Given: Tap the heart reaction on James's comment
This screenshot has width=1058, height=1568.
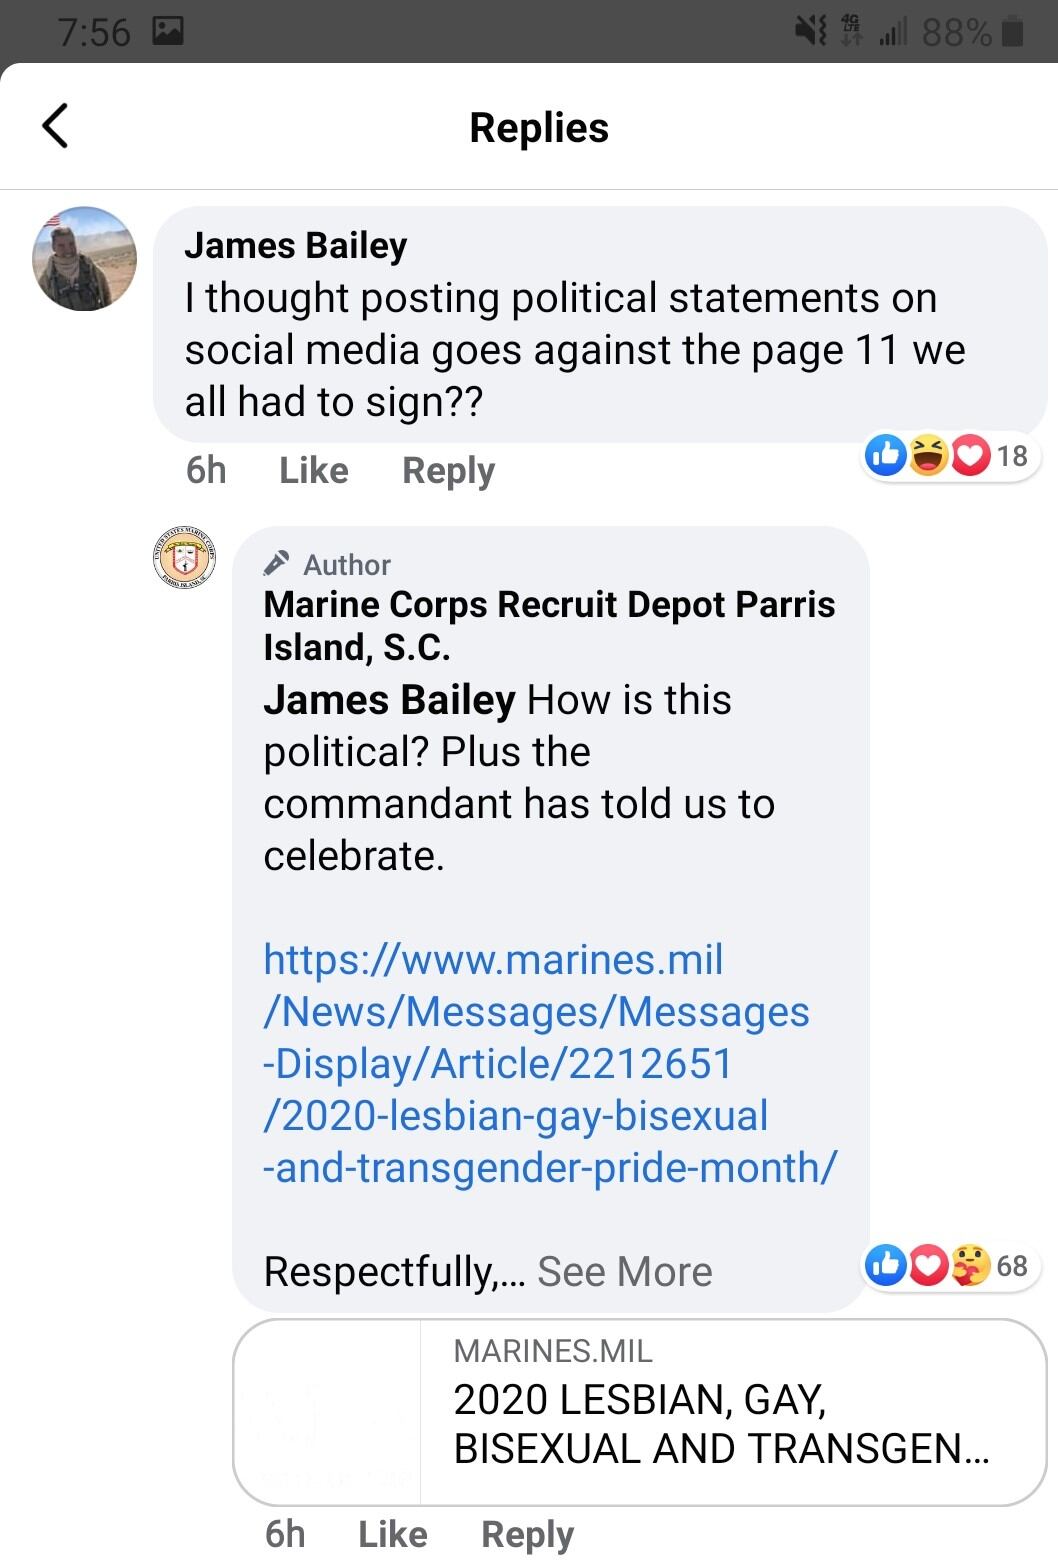Looking at the screenshot, I should (x=969, y=455).
